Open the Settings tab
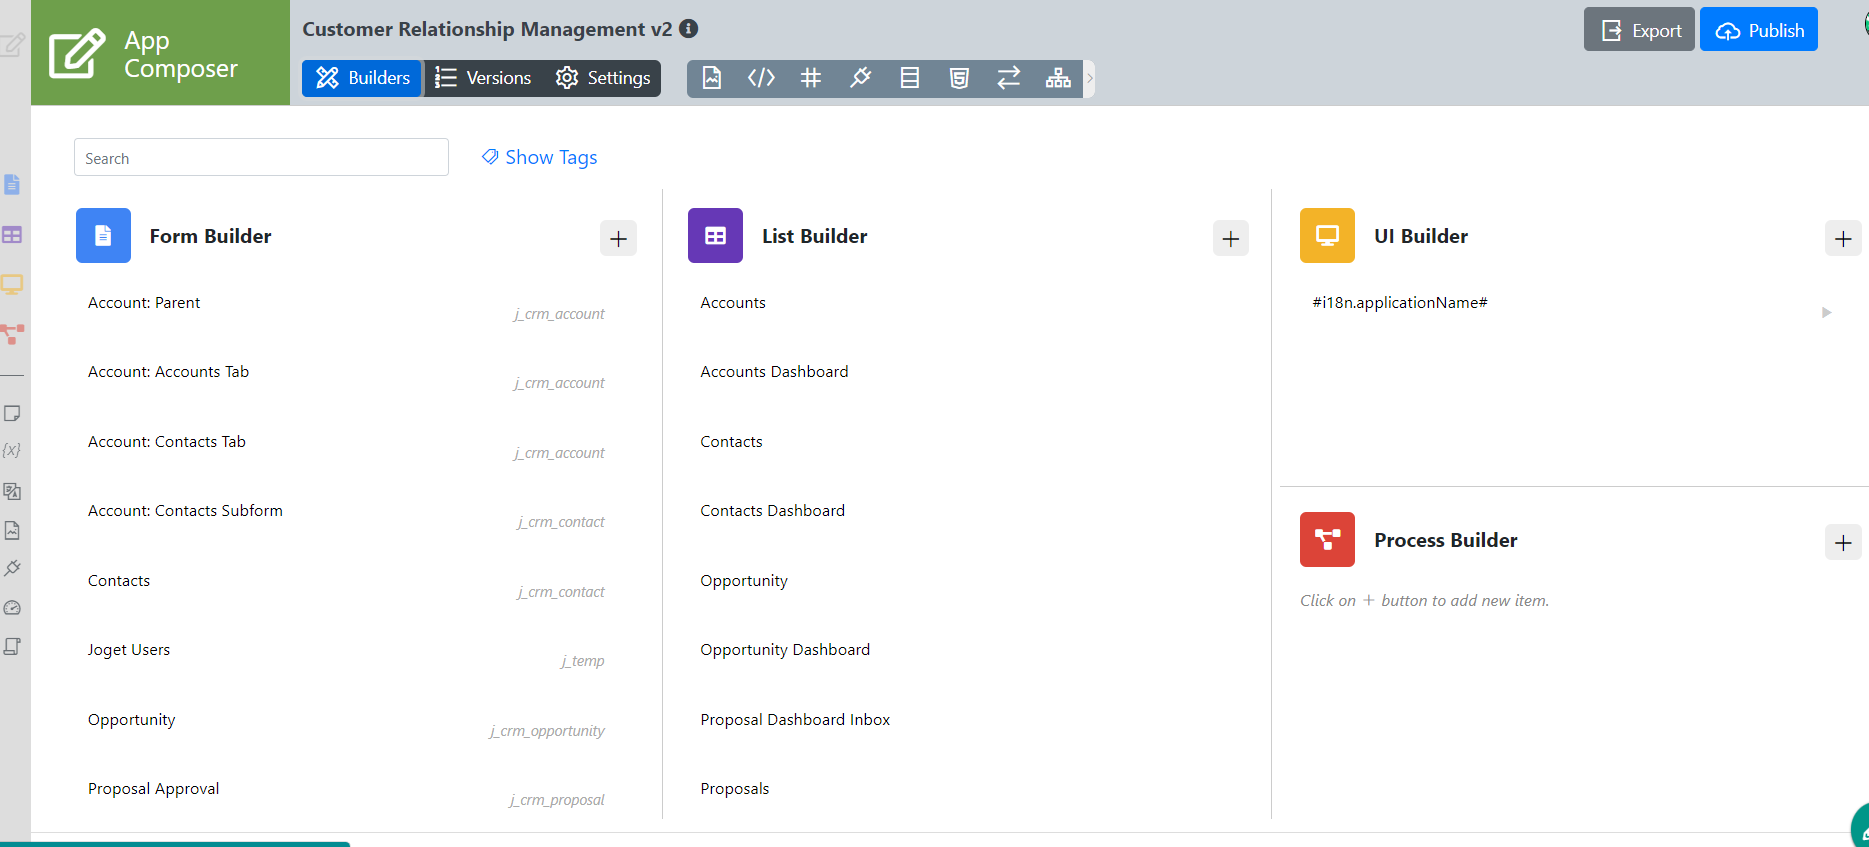This screenshot has width=1869, height=847. pyautogui.click(x=604, y=78)
